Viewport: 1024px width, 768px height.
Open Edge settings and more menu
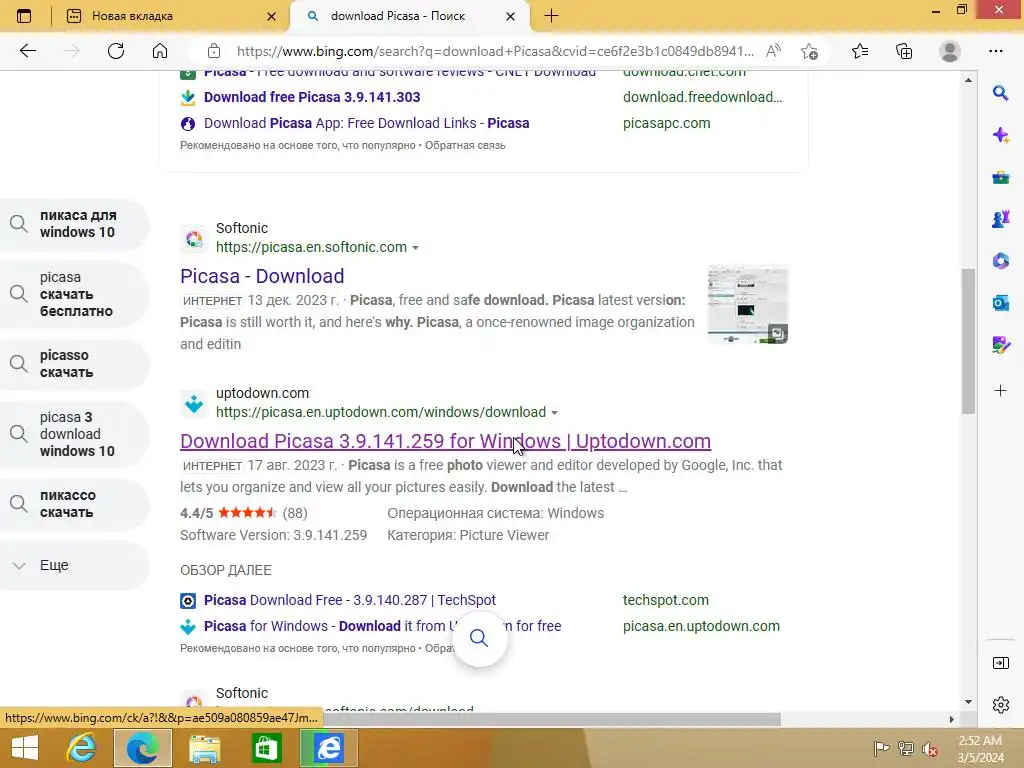pyautogui.click(x=995, y=51)
